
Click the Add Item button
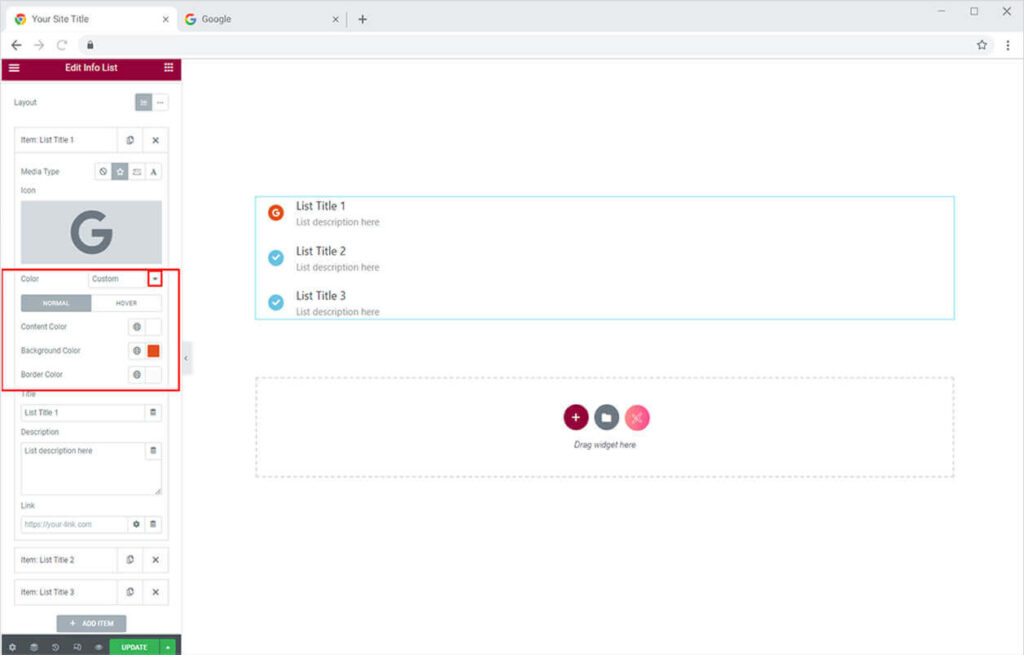click(91, 623)
